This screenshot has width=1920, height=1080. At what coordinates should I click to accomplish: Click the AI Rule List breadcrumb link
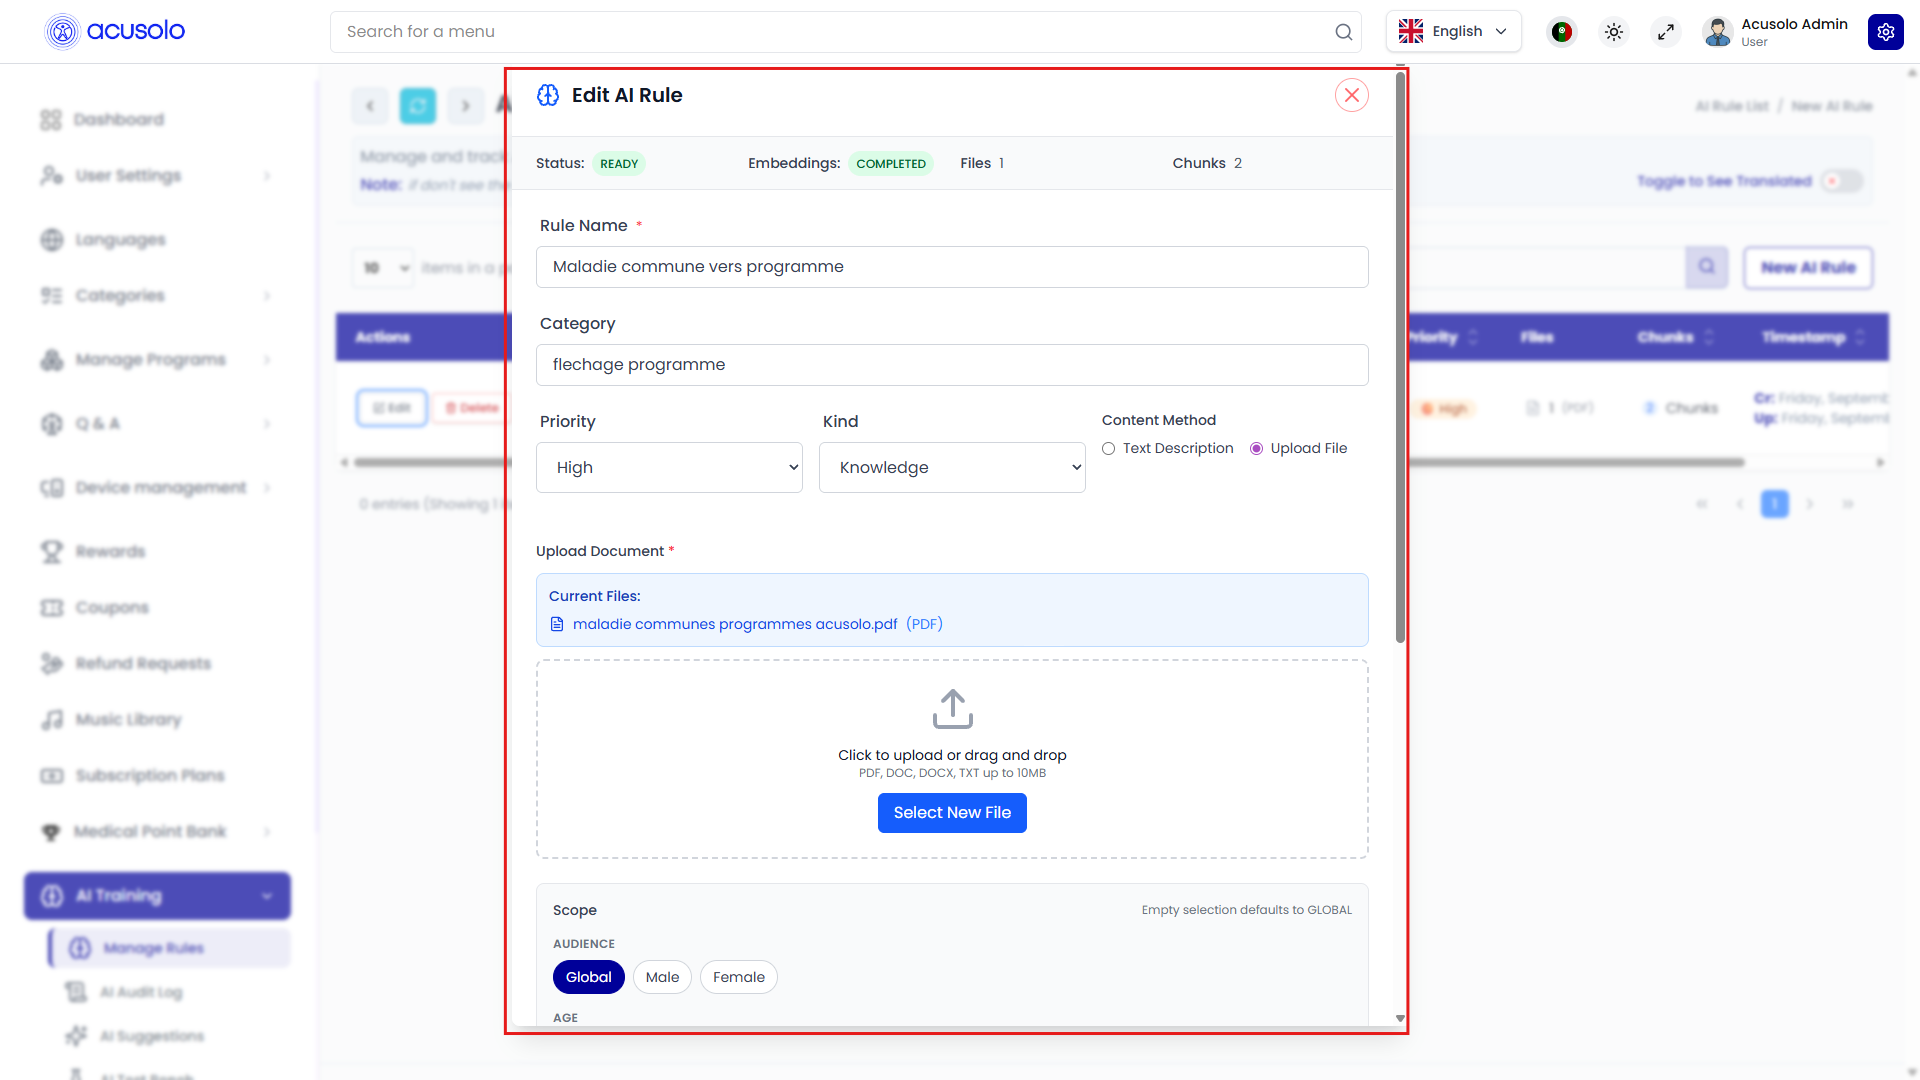click(1732, 106)
